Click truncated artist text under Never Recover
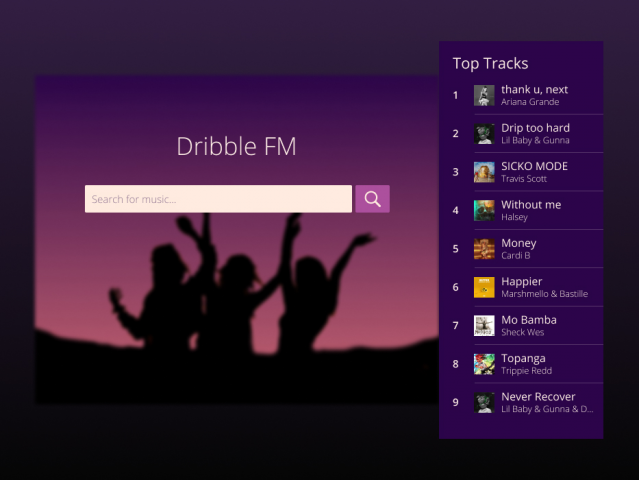This screenshot has width=639, height=480. [x=547, y=409]
